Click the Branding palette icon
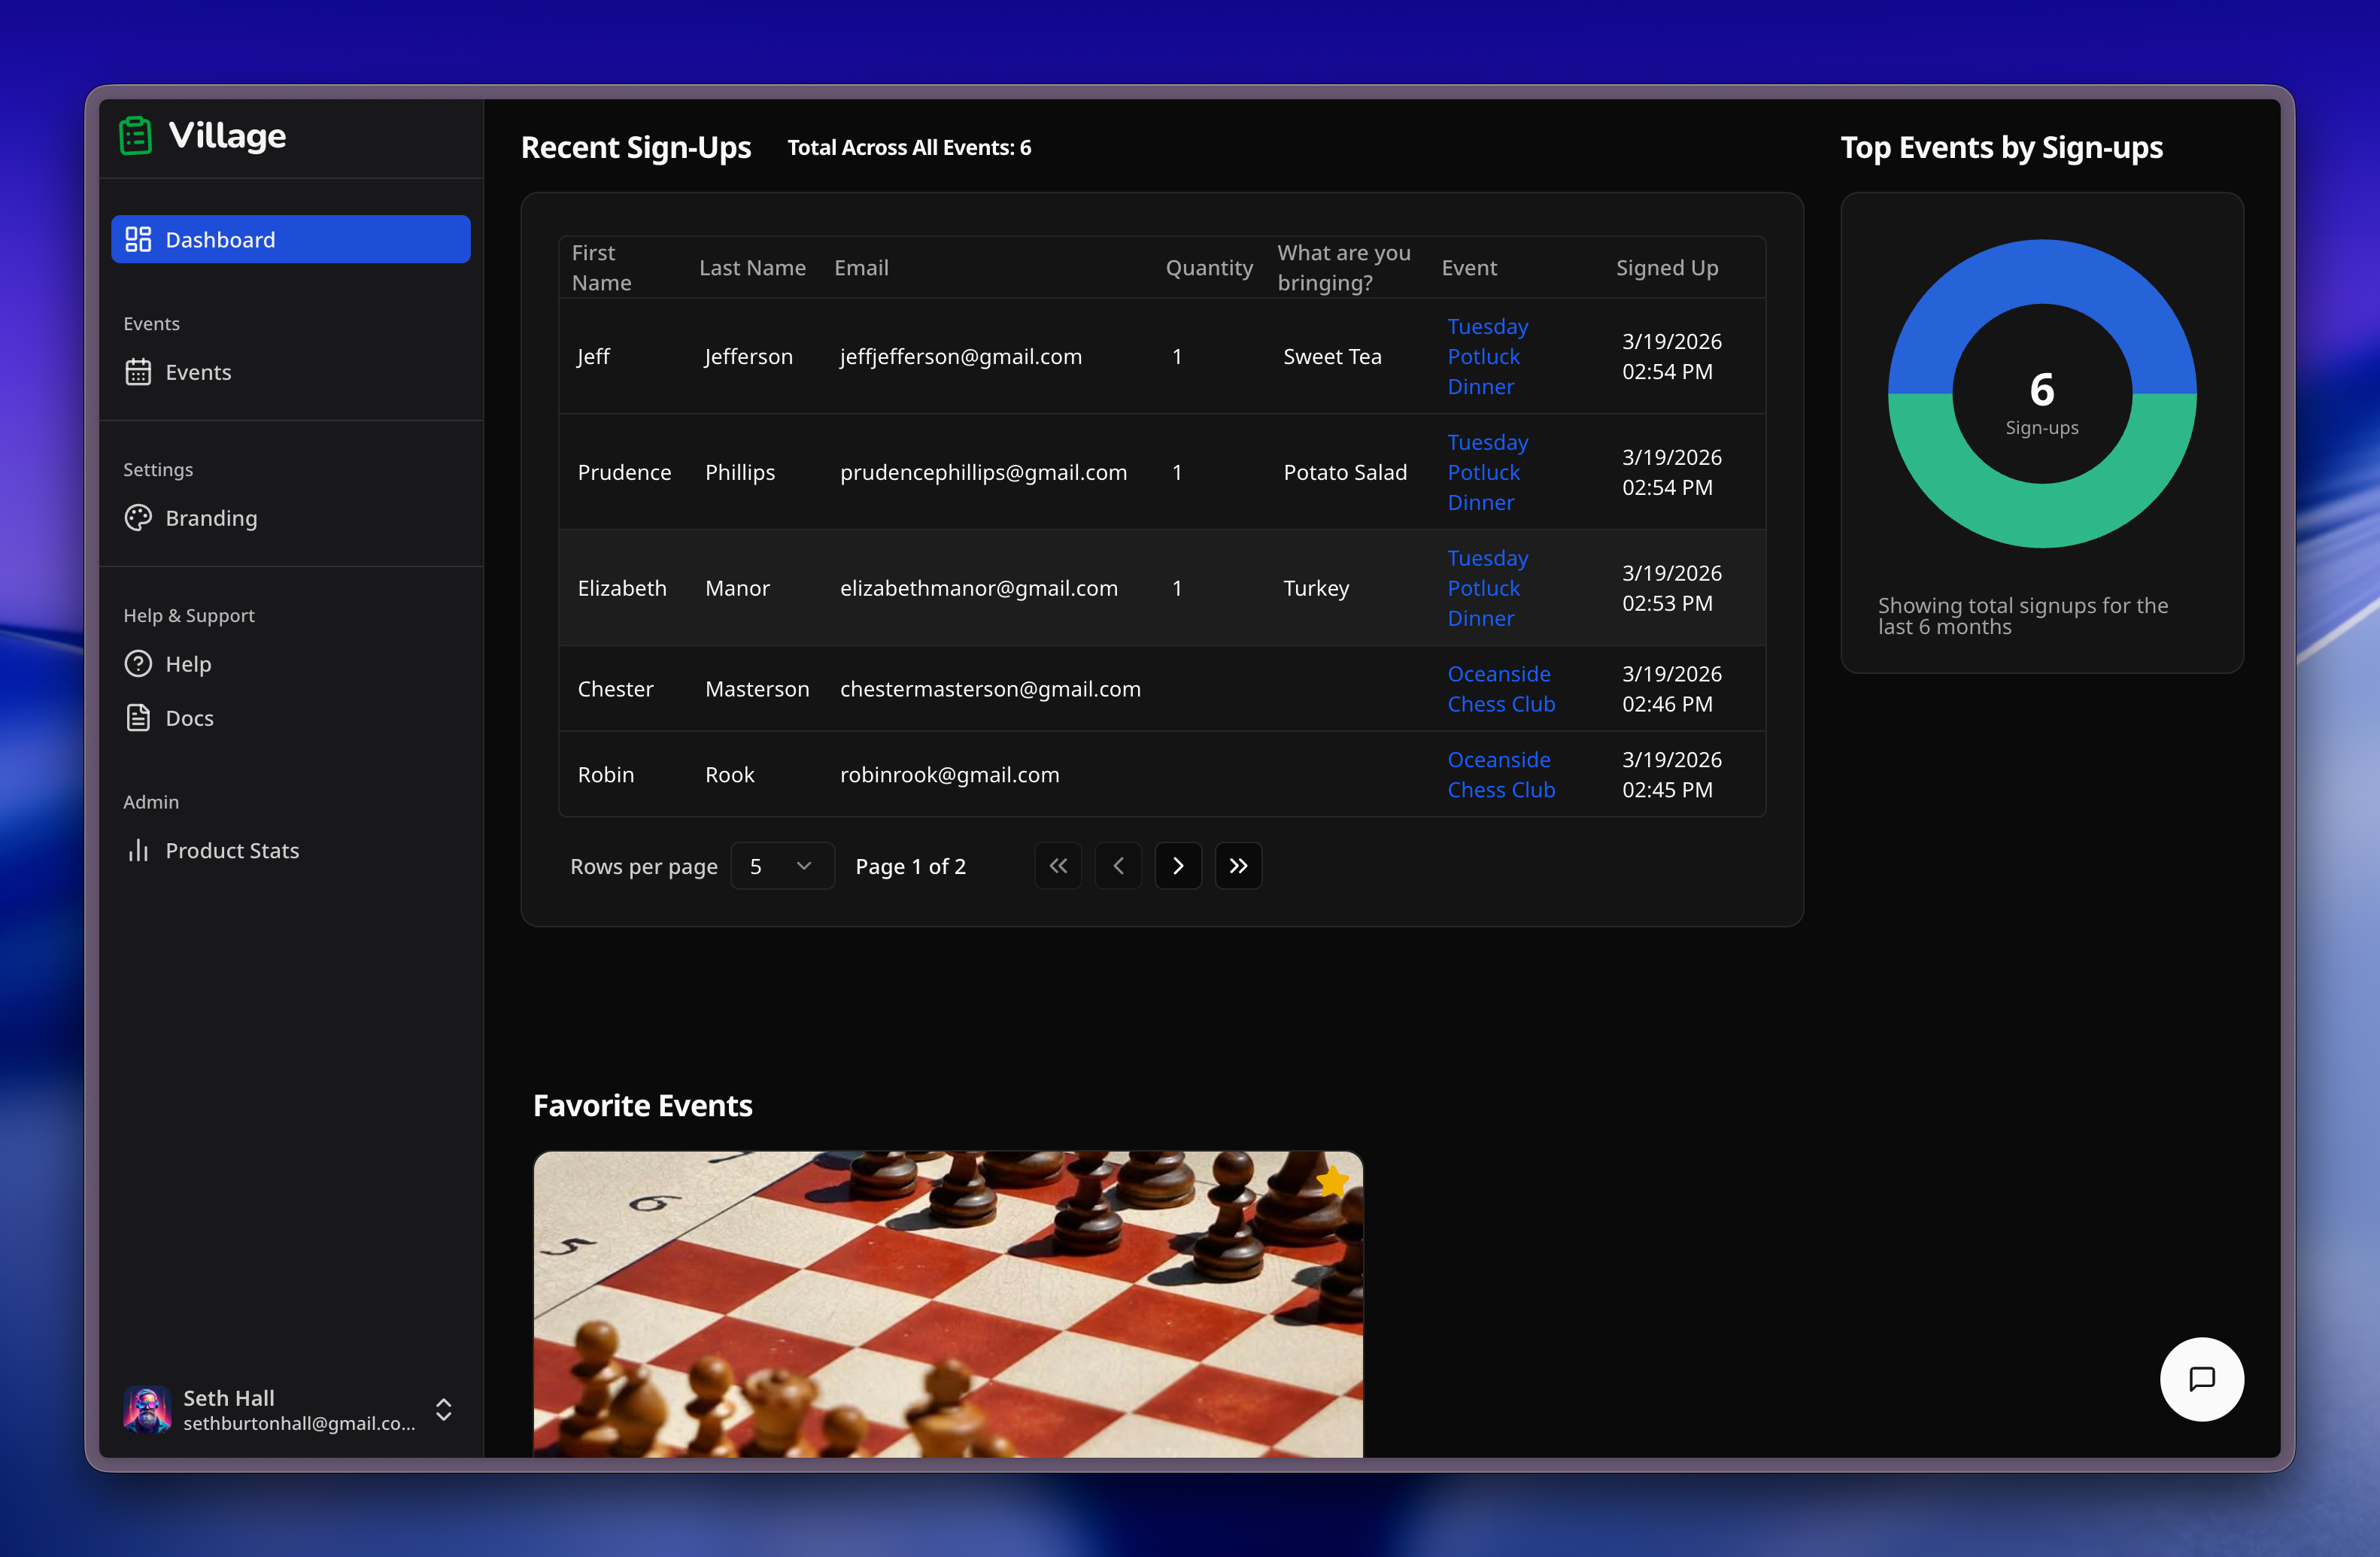The width and height of the screenshot is (2380, 1557). click(138, 518)
